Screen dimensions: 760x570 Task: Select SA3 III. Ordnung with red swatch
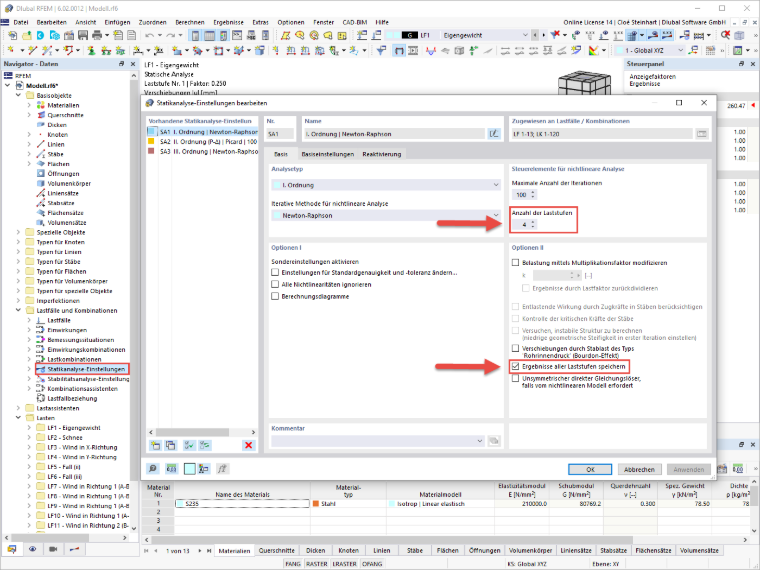click(203, 151)
